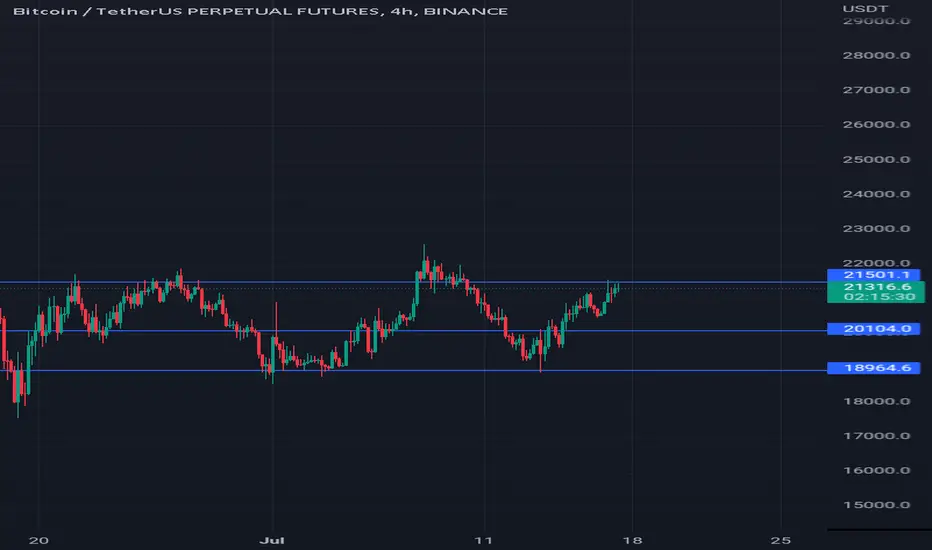
Task: Click the 15000.0 price axis label
Action: [x=876, y=505]
